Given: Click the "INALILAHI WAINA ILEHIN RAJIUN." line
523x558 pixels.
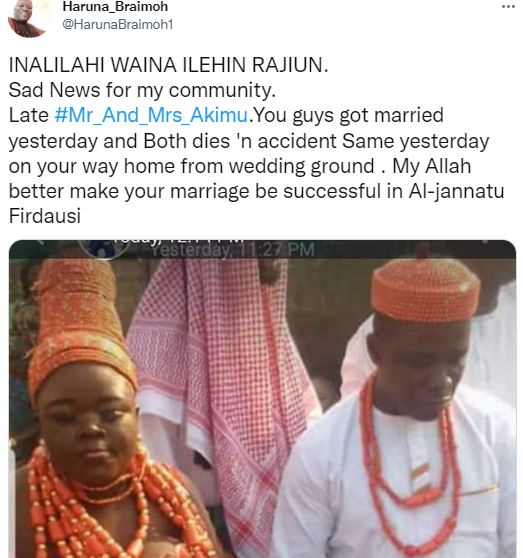Looking at the screenshot, I should tap(168, 65).
